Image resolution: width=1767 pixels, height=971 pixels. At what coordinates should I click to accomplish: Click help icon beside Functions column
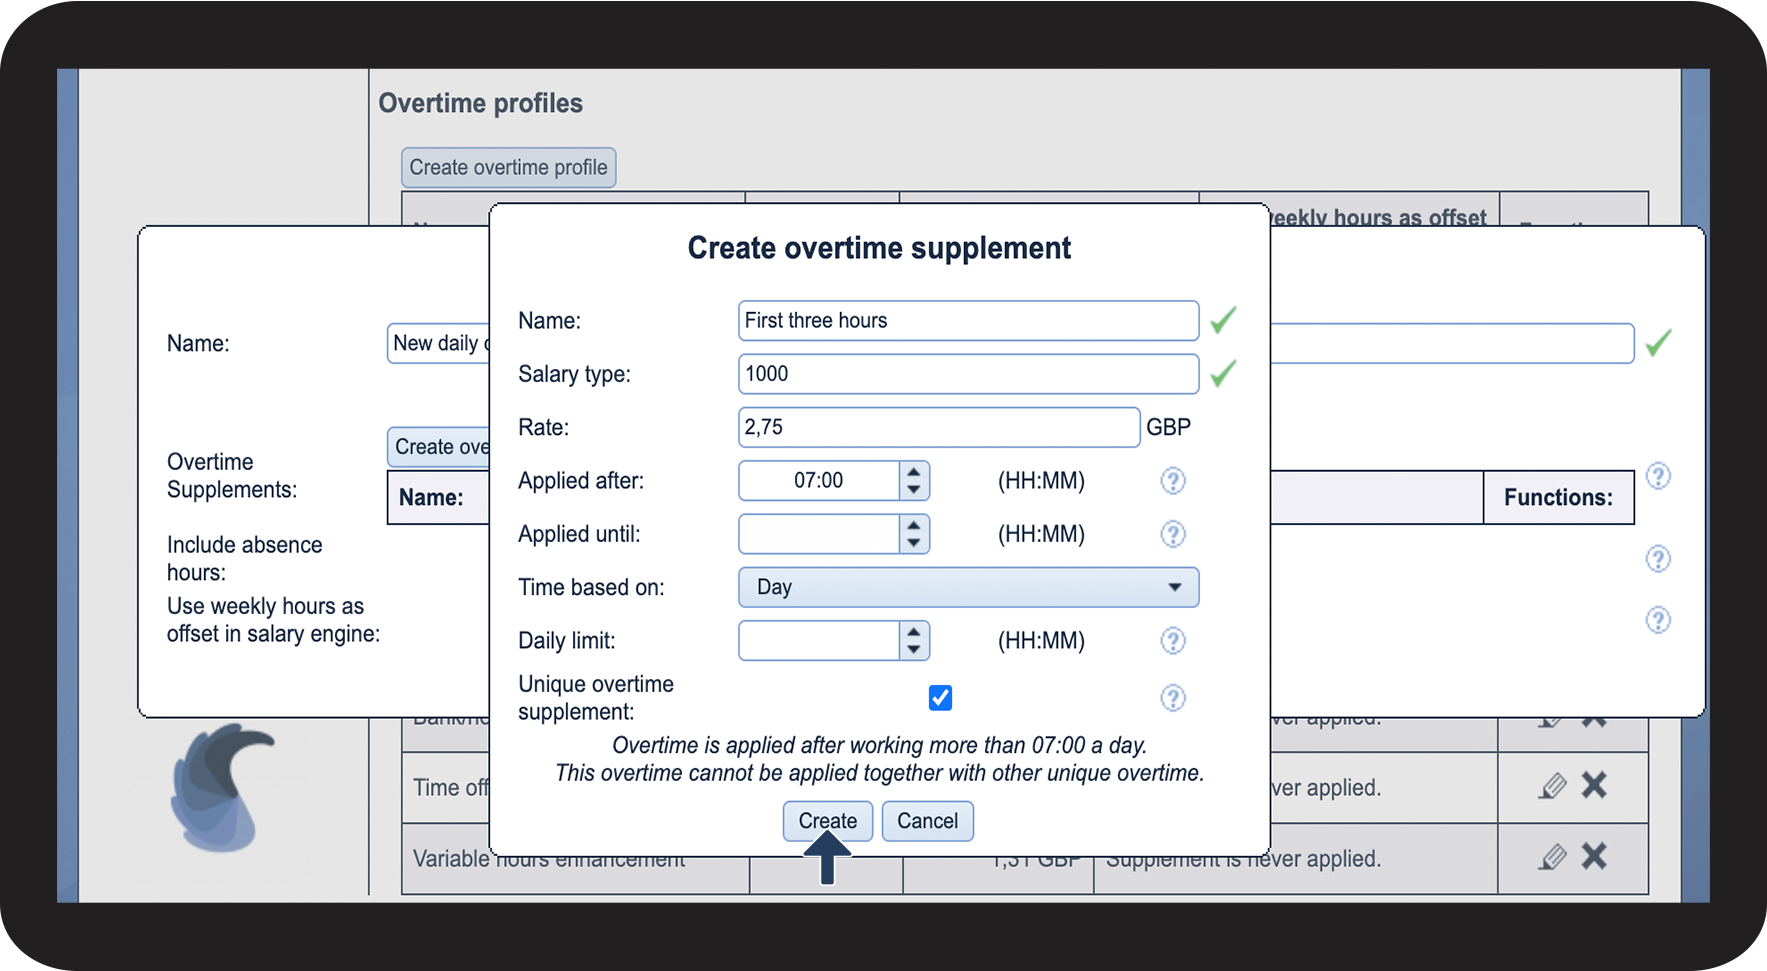pyautogui.click(x=1658, y=476)
